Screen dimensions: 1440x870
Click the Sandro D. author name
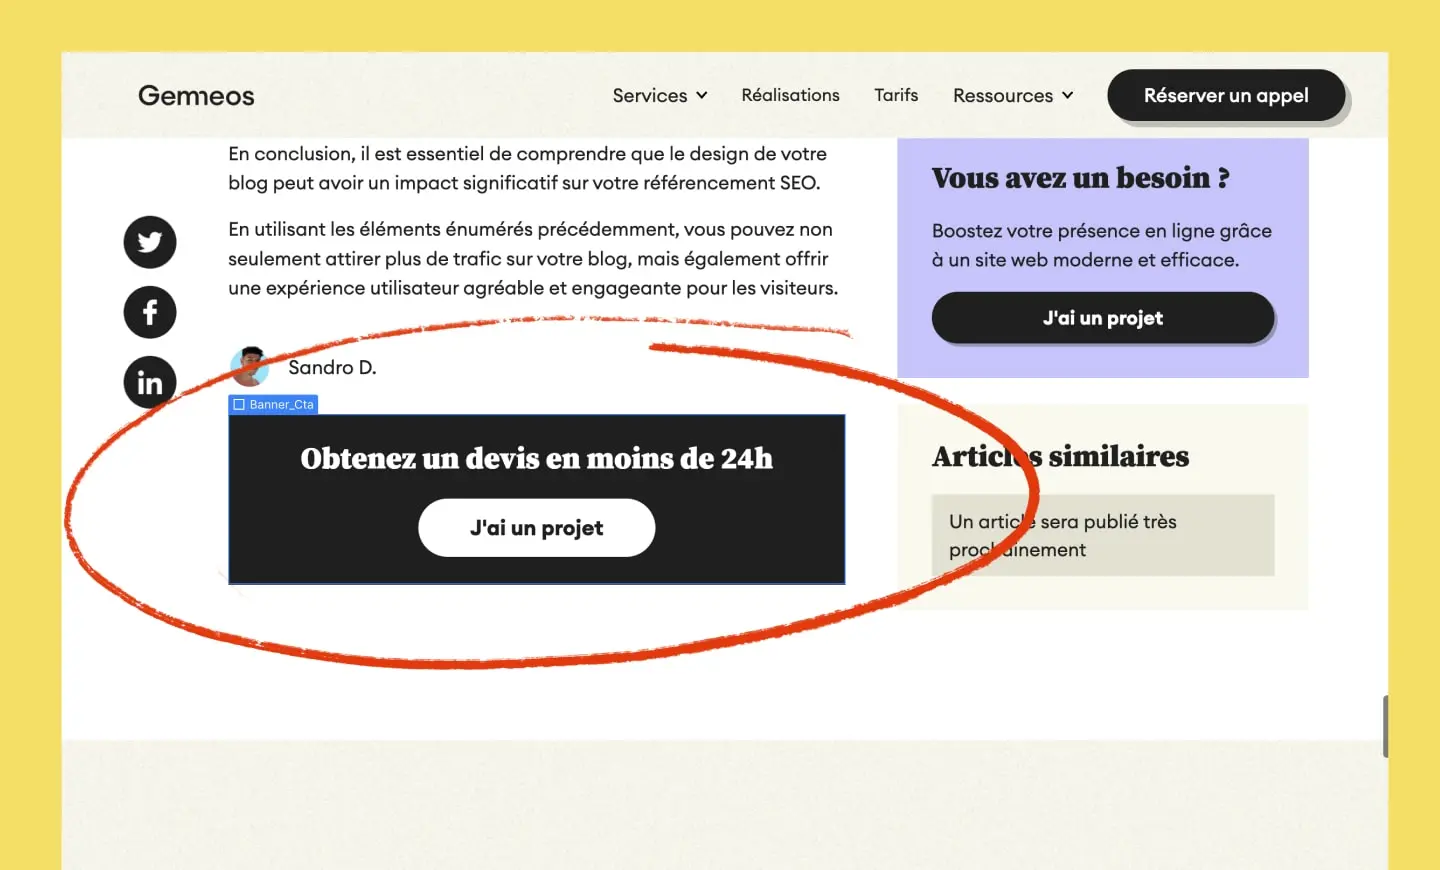pyautogui.click(x=332, y=367)
